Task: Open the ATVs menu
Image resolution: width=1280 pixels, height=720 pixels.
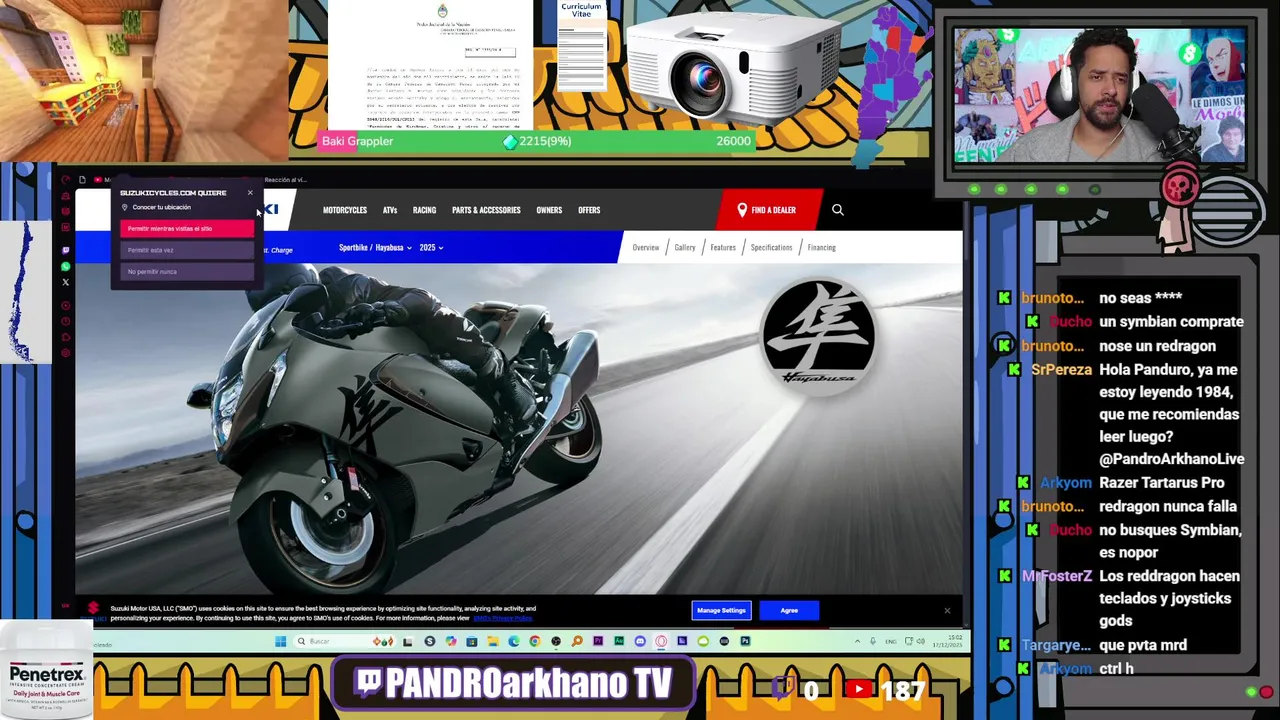Action: [390, 210]
